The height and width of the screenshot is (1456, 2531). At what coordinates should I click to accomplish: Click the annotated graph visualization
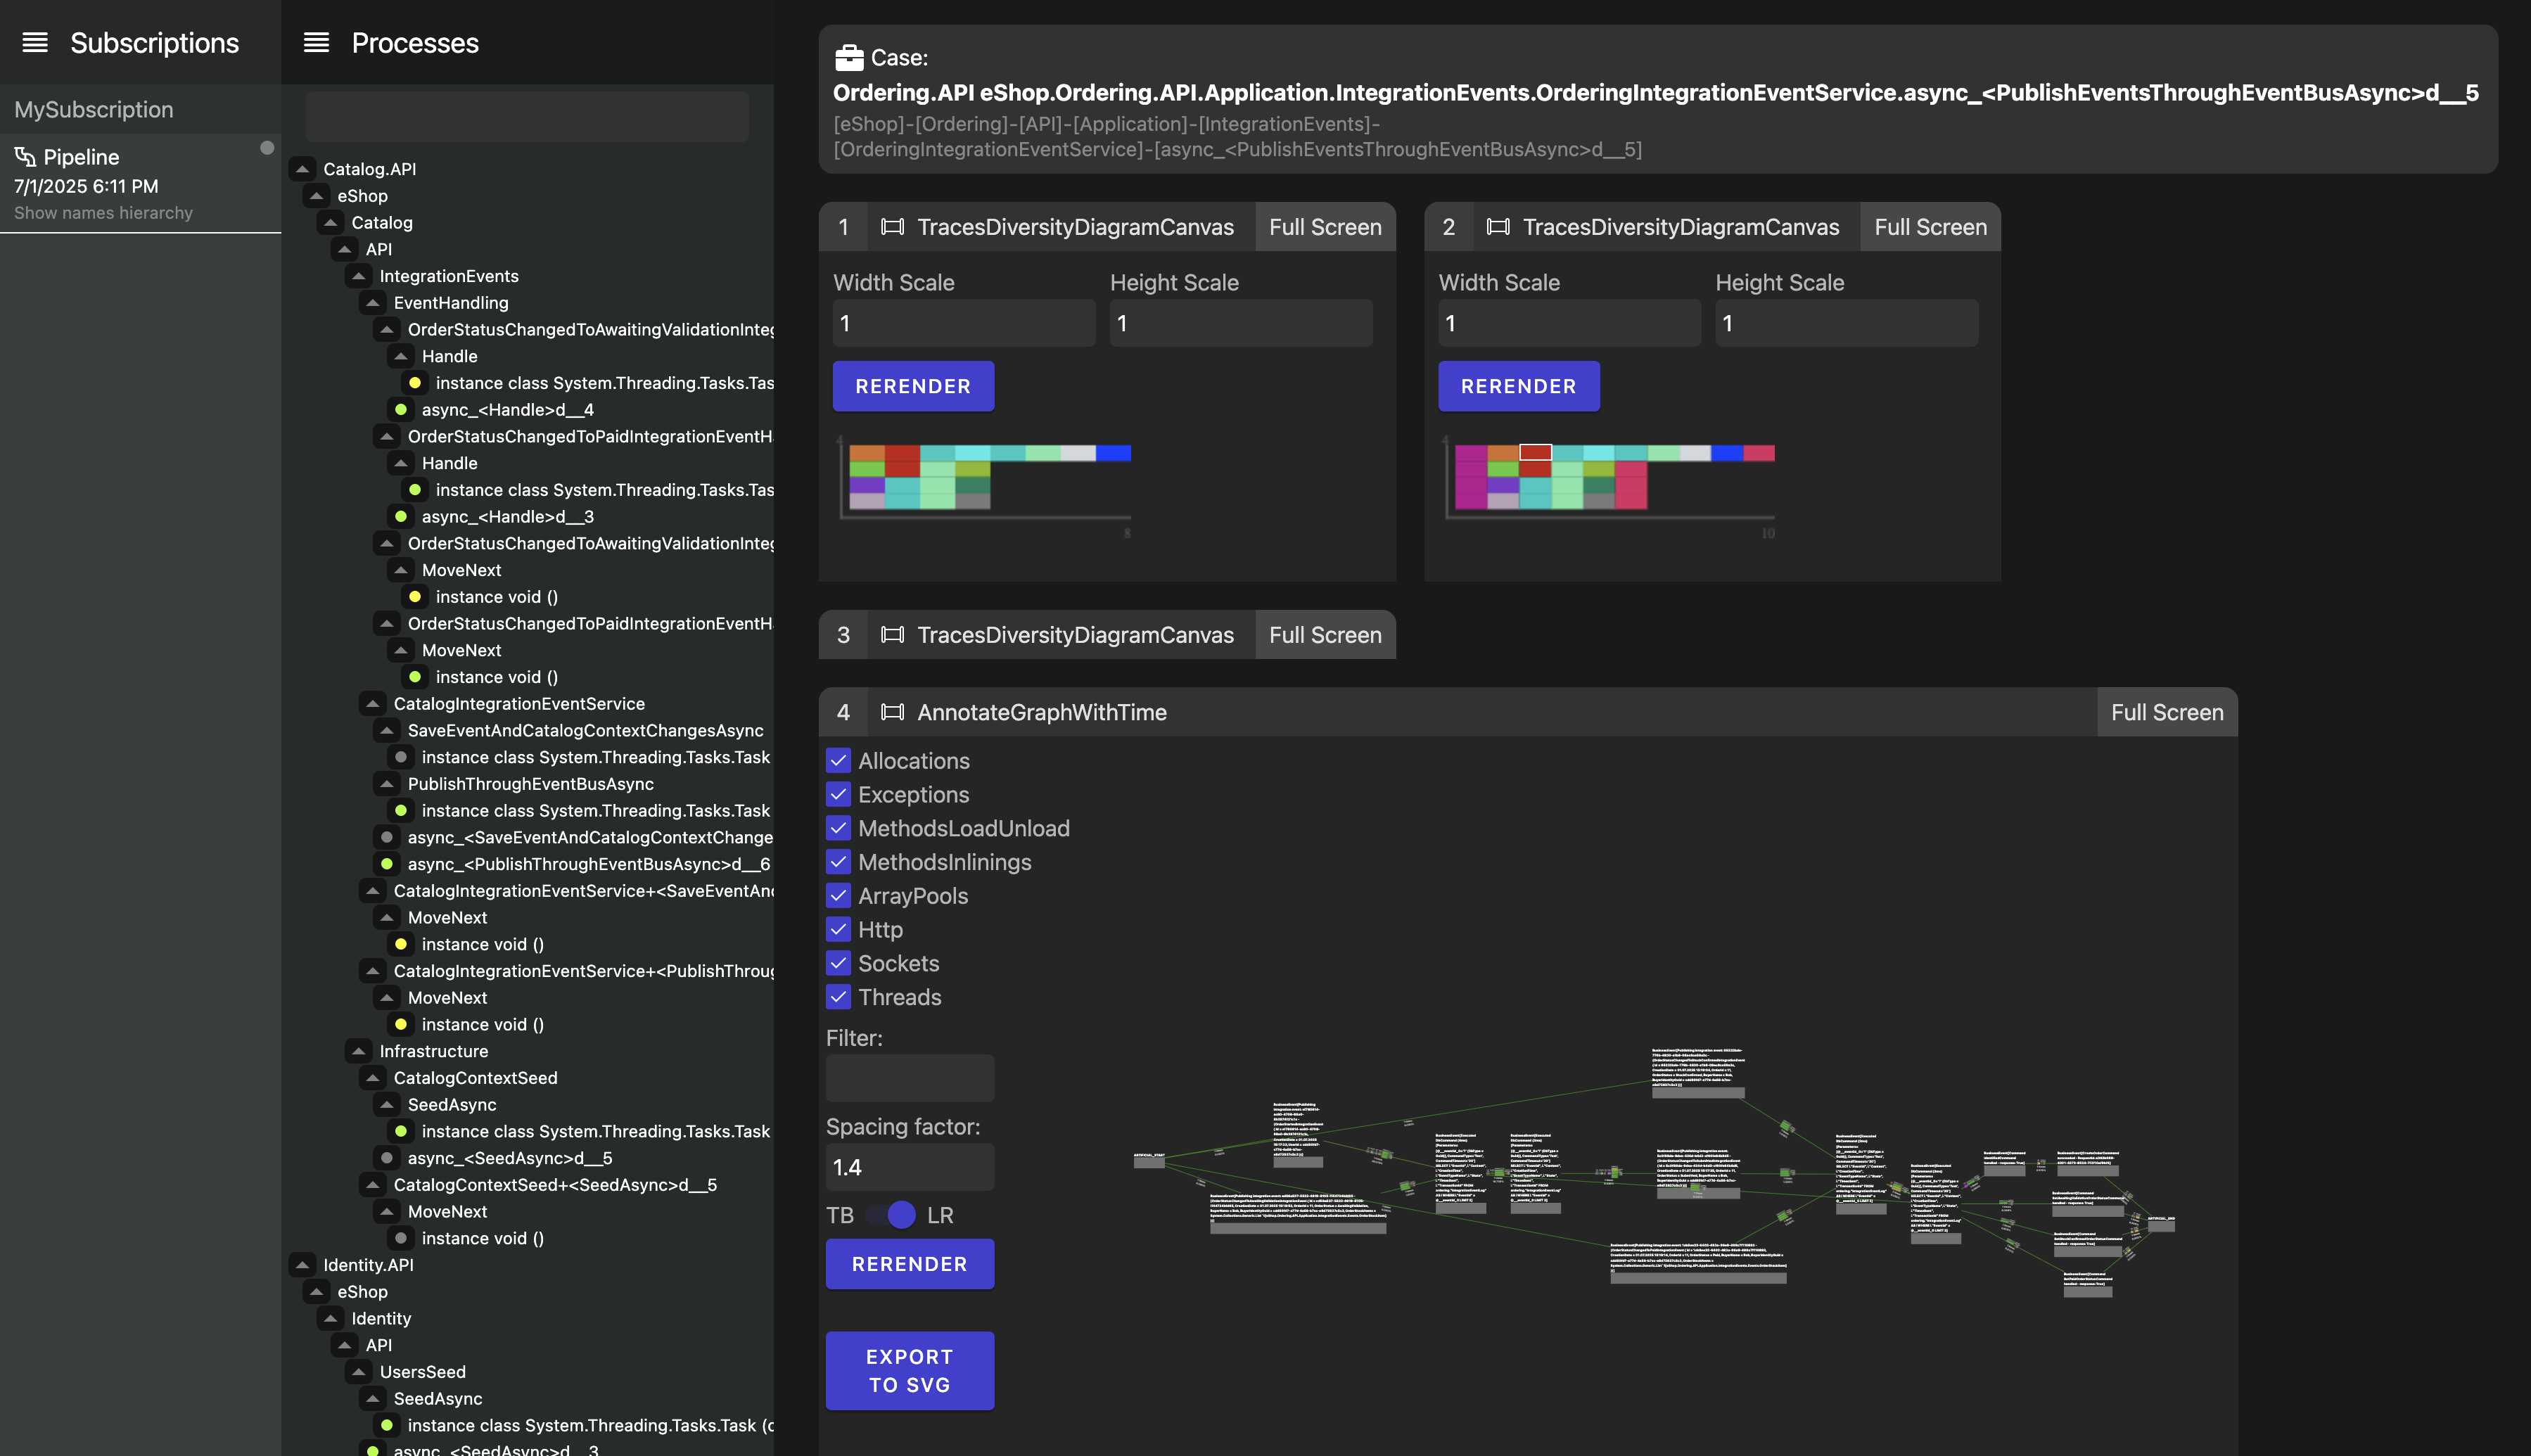click(1654, 1172)
